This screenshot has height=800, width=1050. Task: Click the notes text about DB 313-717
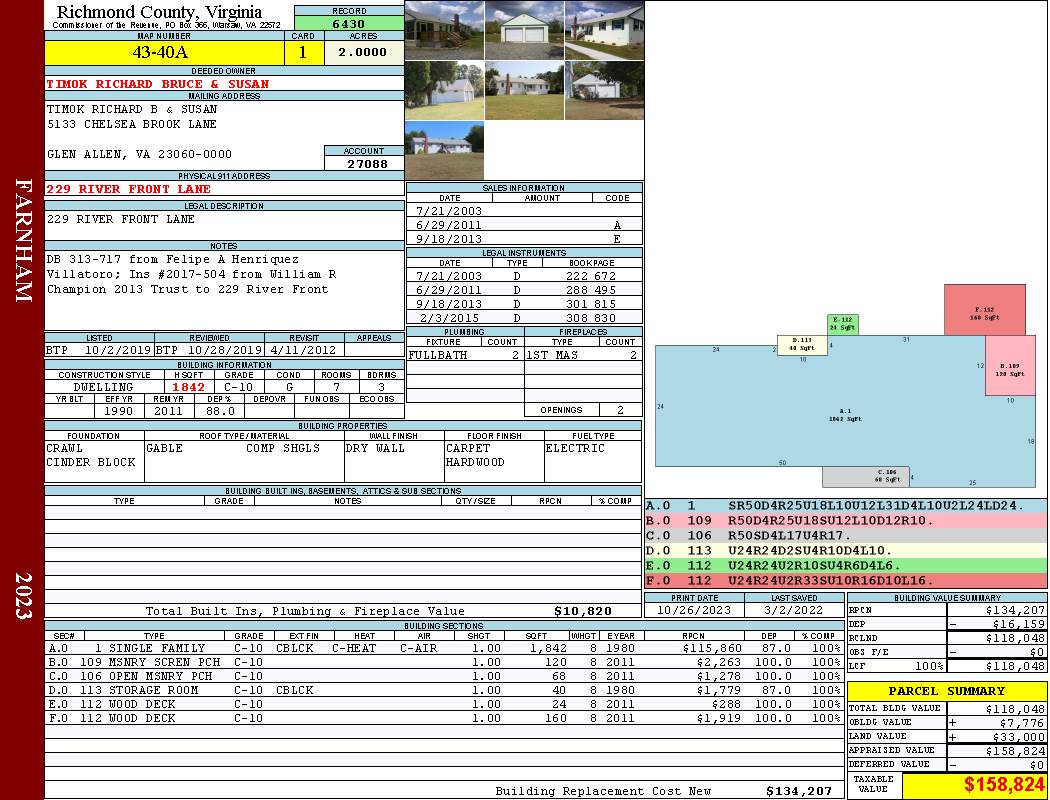[192, 274]
